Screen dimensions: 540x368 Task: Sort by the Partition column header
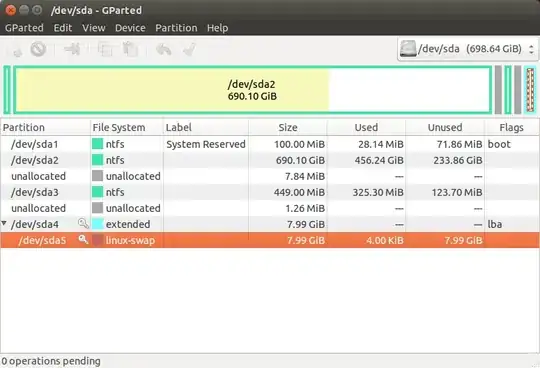click(45, 127)
